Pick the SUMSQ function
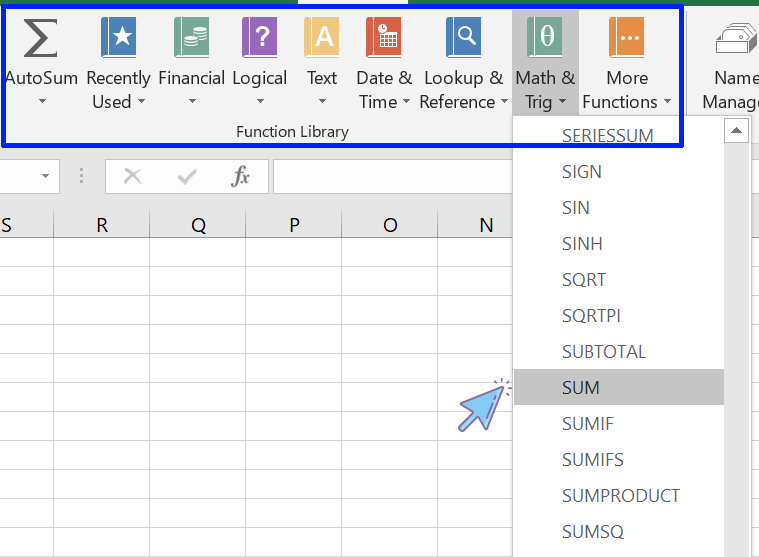Image resolution: width=759 pixels, height=557 pixels. 619,532
